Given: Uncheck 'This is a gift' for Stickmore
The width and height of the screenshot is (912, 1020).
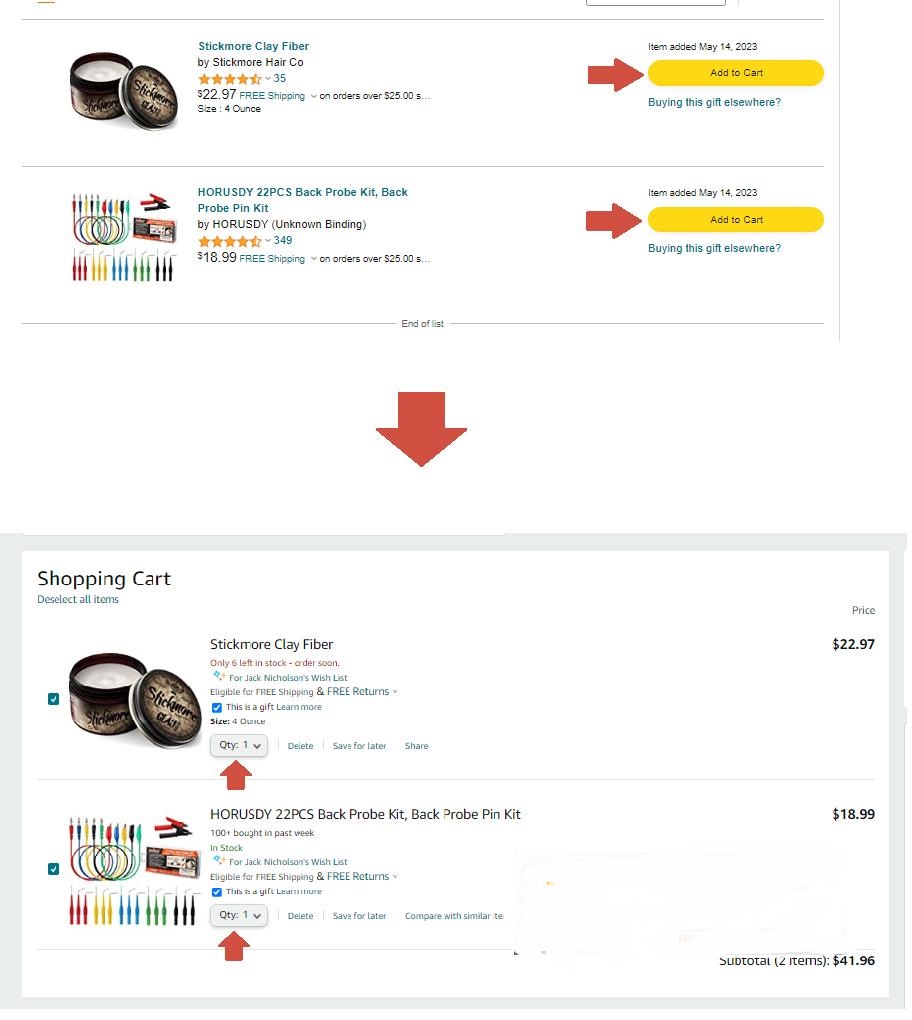Looking at the screenshot, I should [217, 708].
